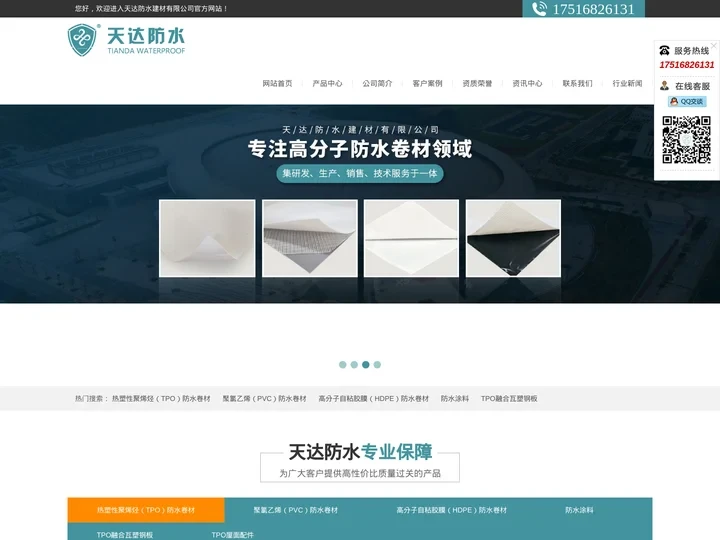Click hot search link 聚氯乙烯（PVC）防水卷材
The image size is (720, 540).
click(x=264, y=399)
